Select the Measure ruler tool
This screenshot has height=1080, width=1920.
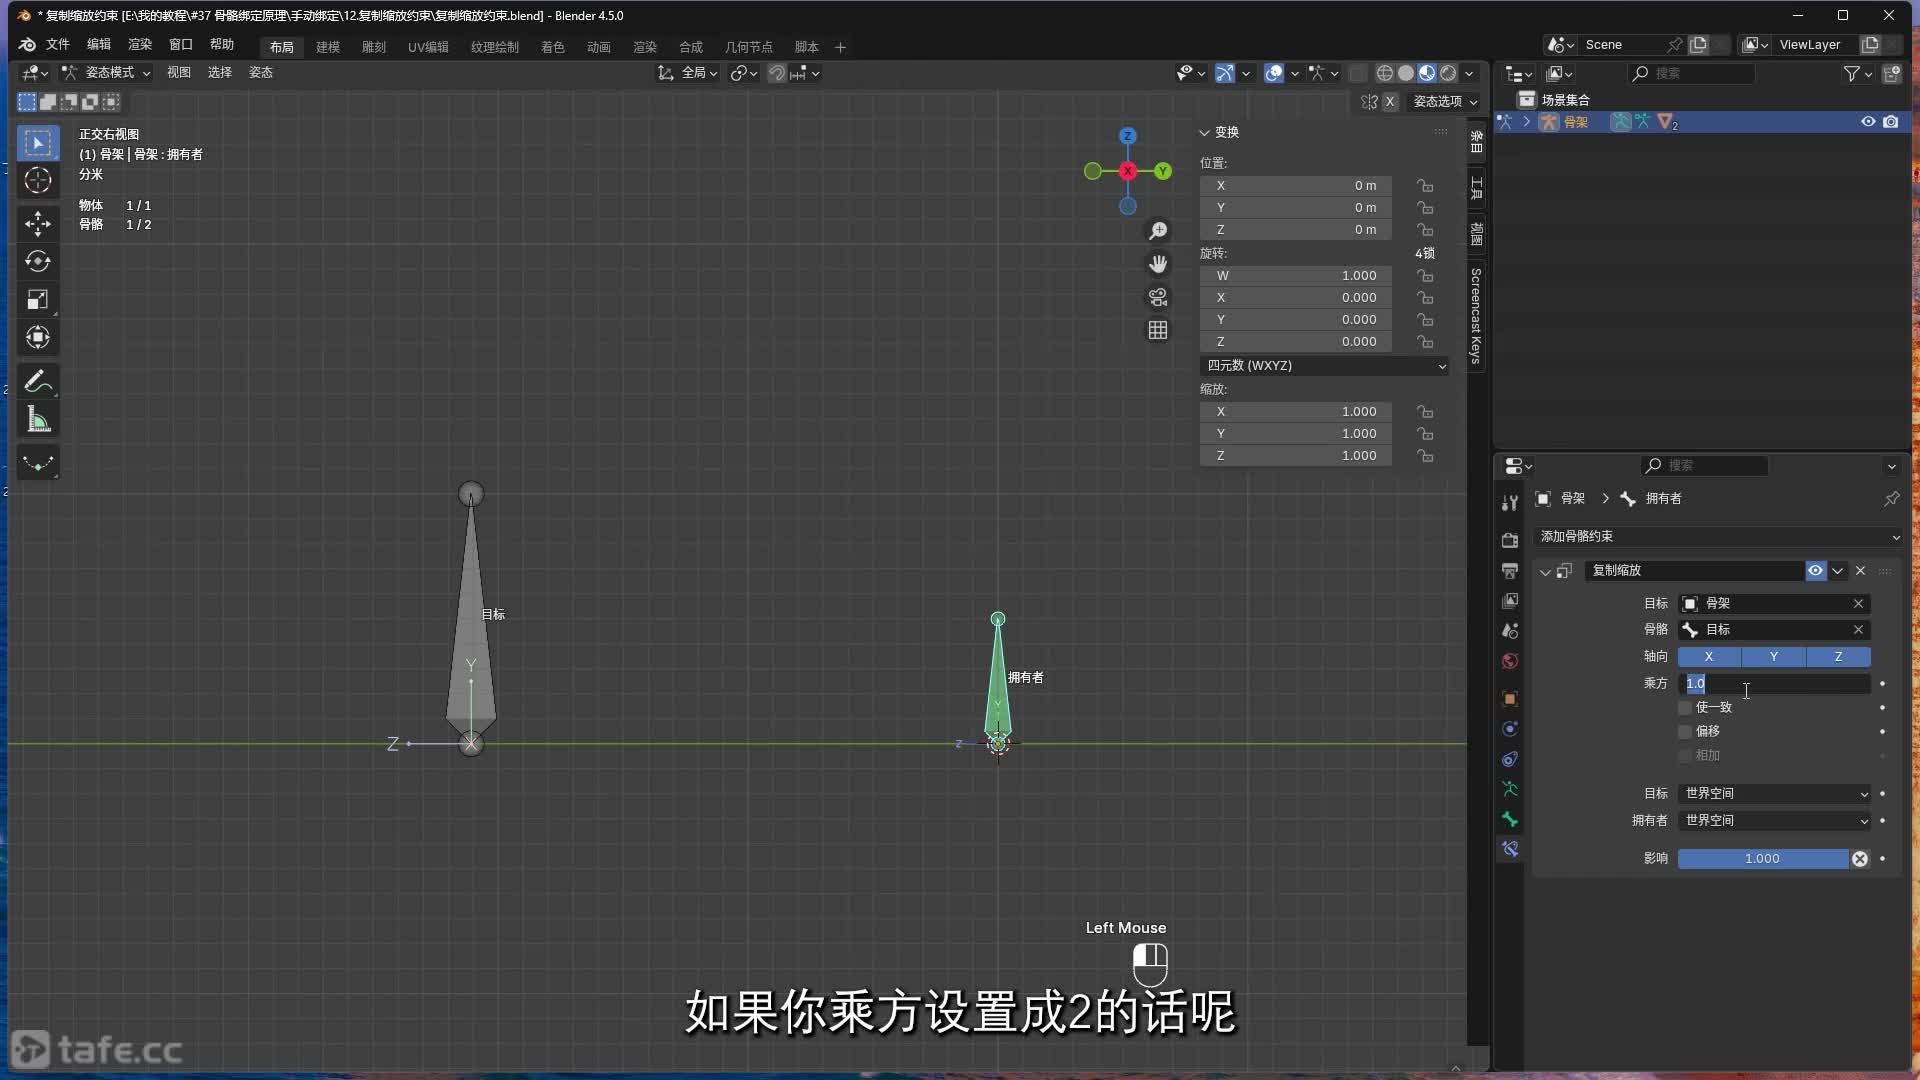[x=38, y=419]
